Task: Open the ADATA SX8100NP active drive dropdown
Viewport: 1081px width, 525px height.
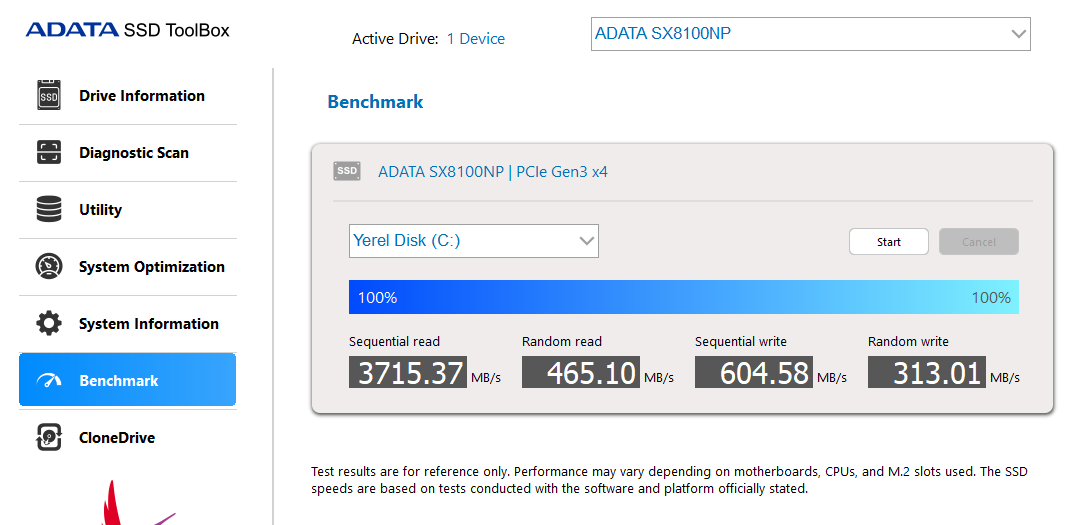Action: (811, 34)
